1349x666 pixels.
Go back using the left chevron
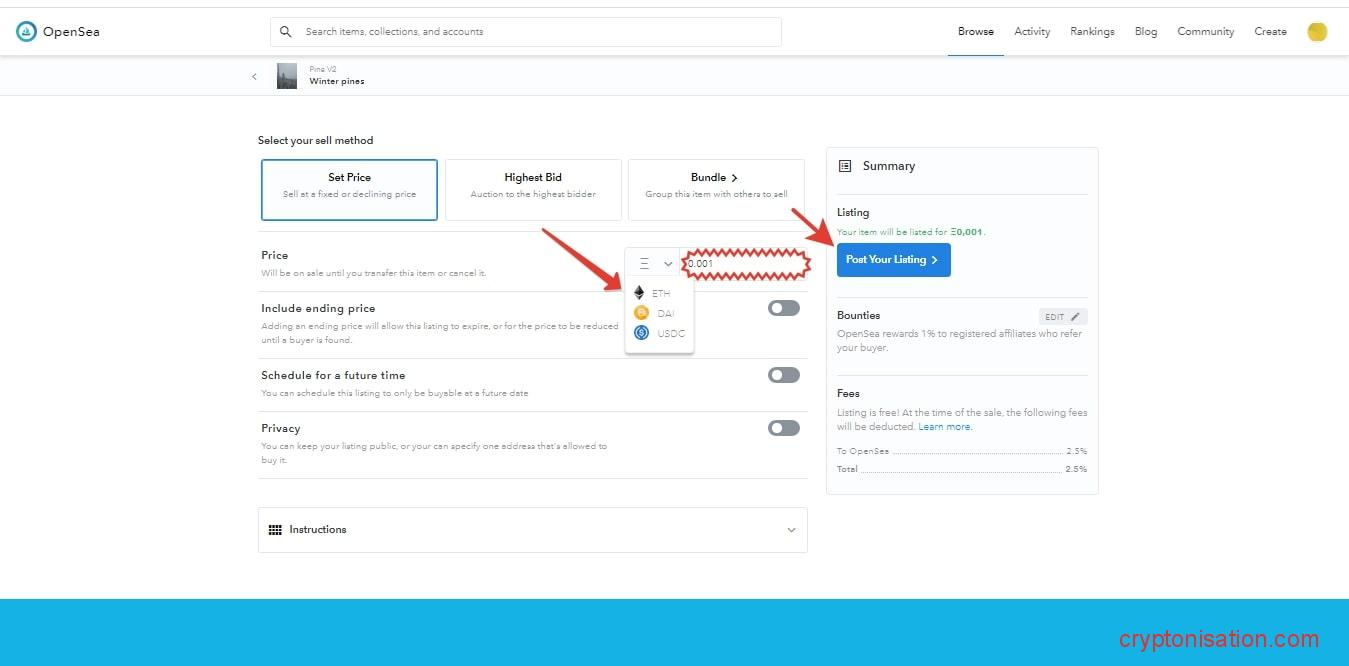[254, 77]
